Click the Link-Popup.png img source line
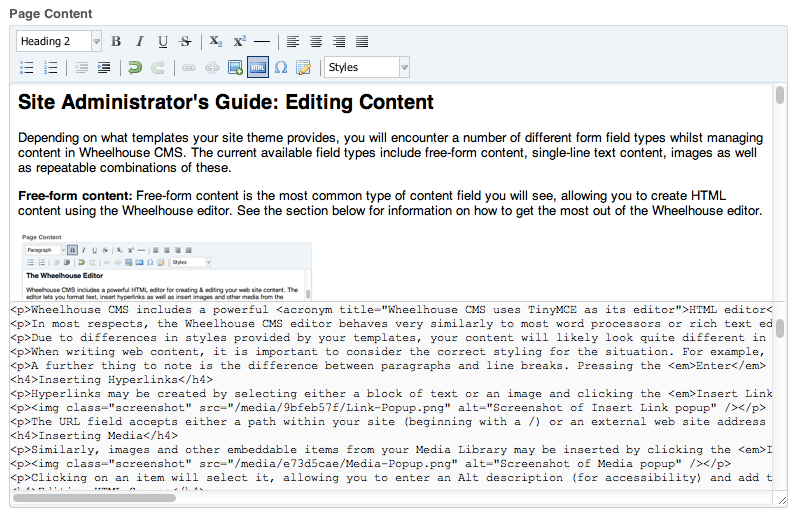This screenshot has height=516, width=797. 388,408
